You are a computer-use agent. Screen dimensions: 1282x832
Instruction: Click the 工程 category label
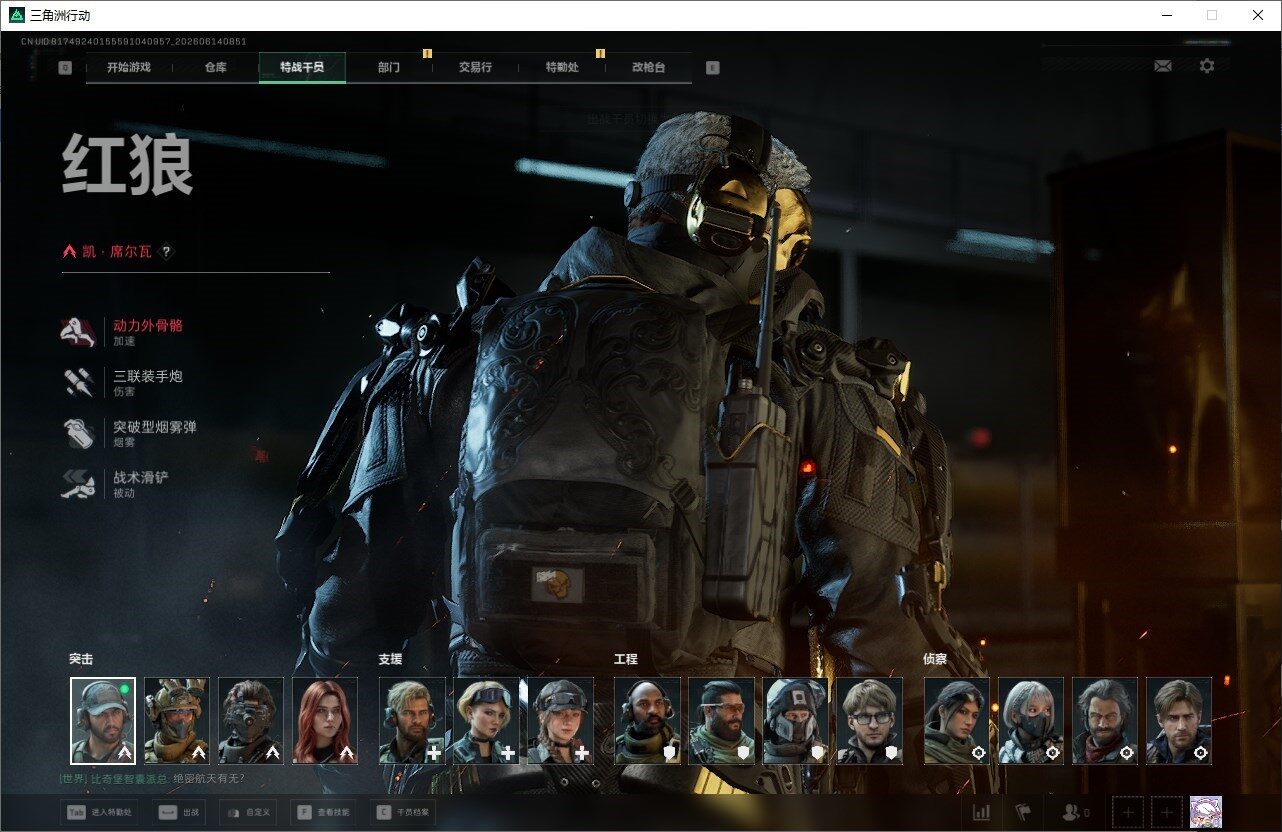(625, 660)
